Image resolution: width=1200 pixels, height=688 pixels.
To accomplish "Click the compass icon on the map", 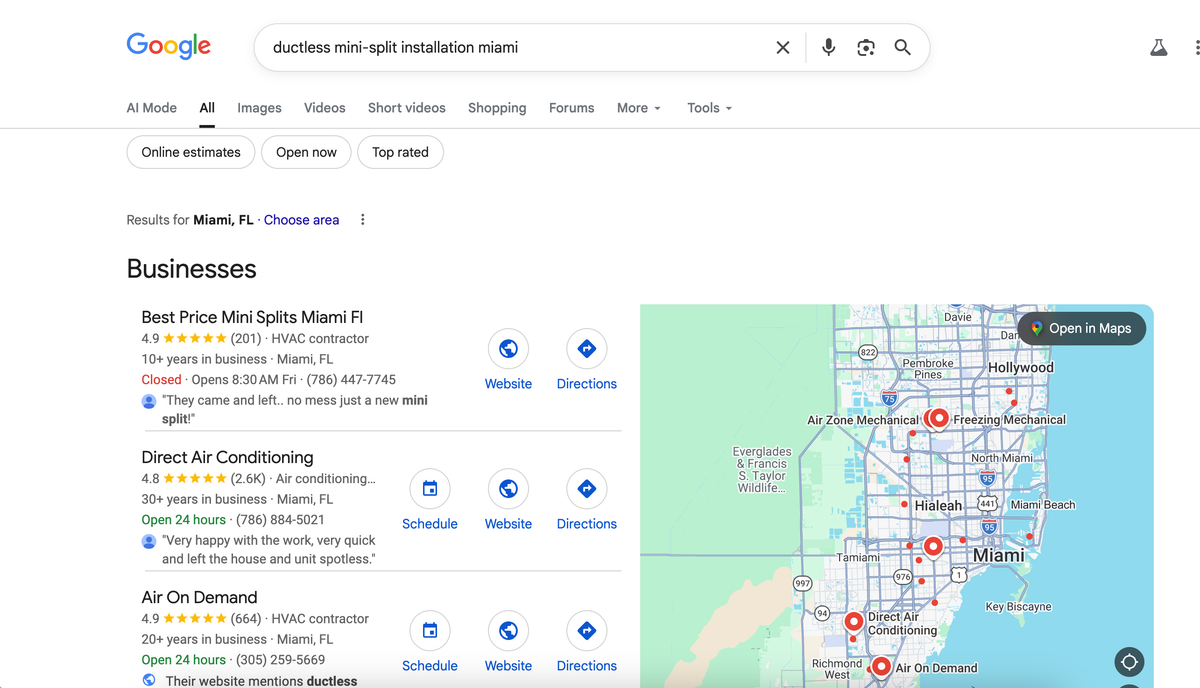I will click(x=1129, y=661).
